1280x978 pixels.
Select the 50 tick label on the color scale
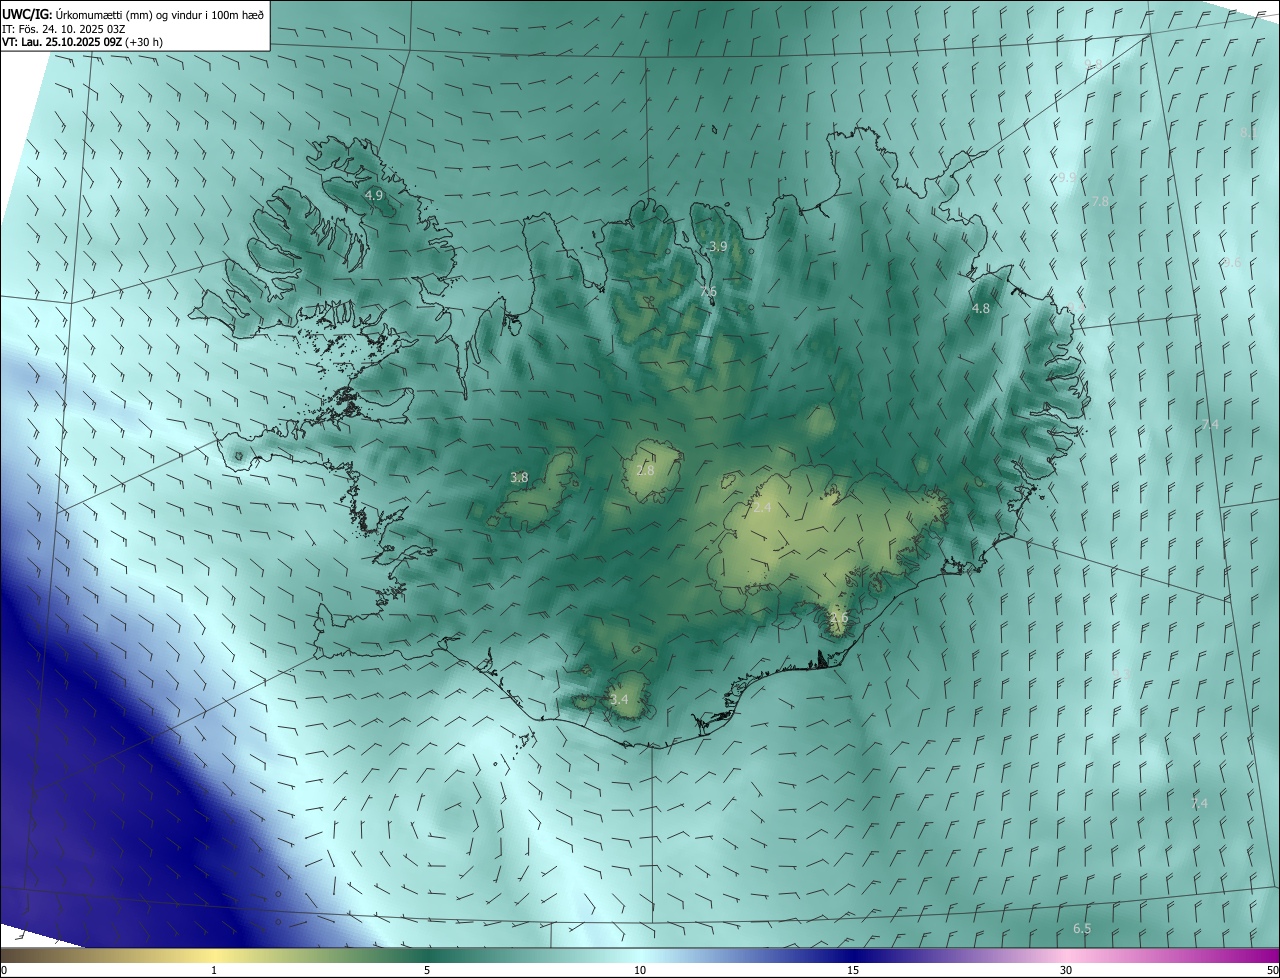pyautogui.click(x=1272, y=970)
